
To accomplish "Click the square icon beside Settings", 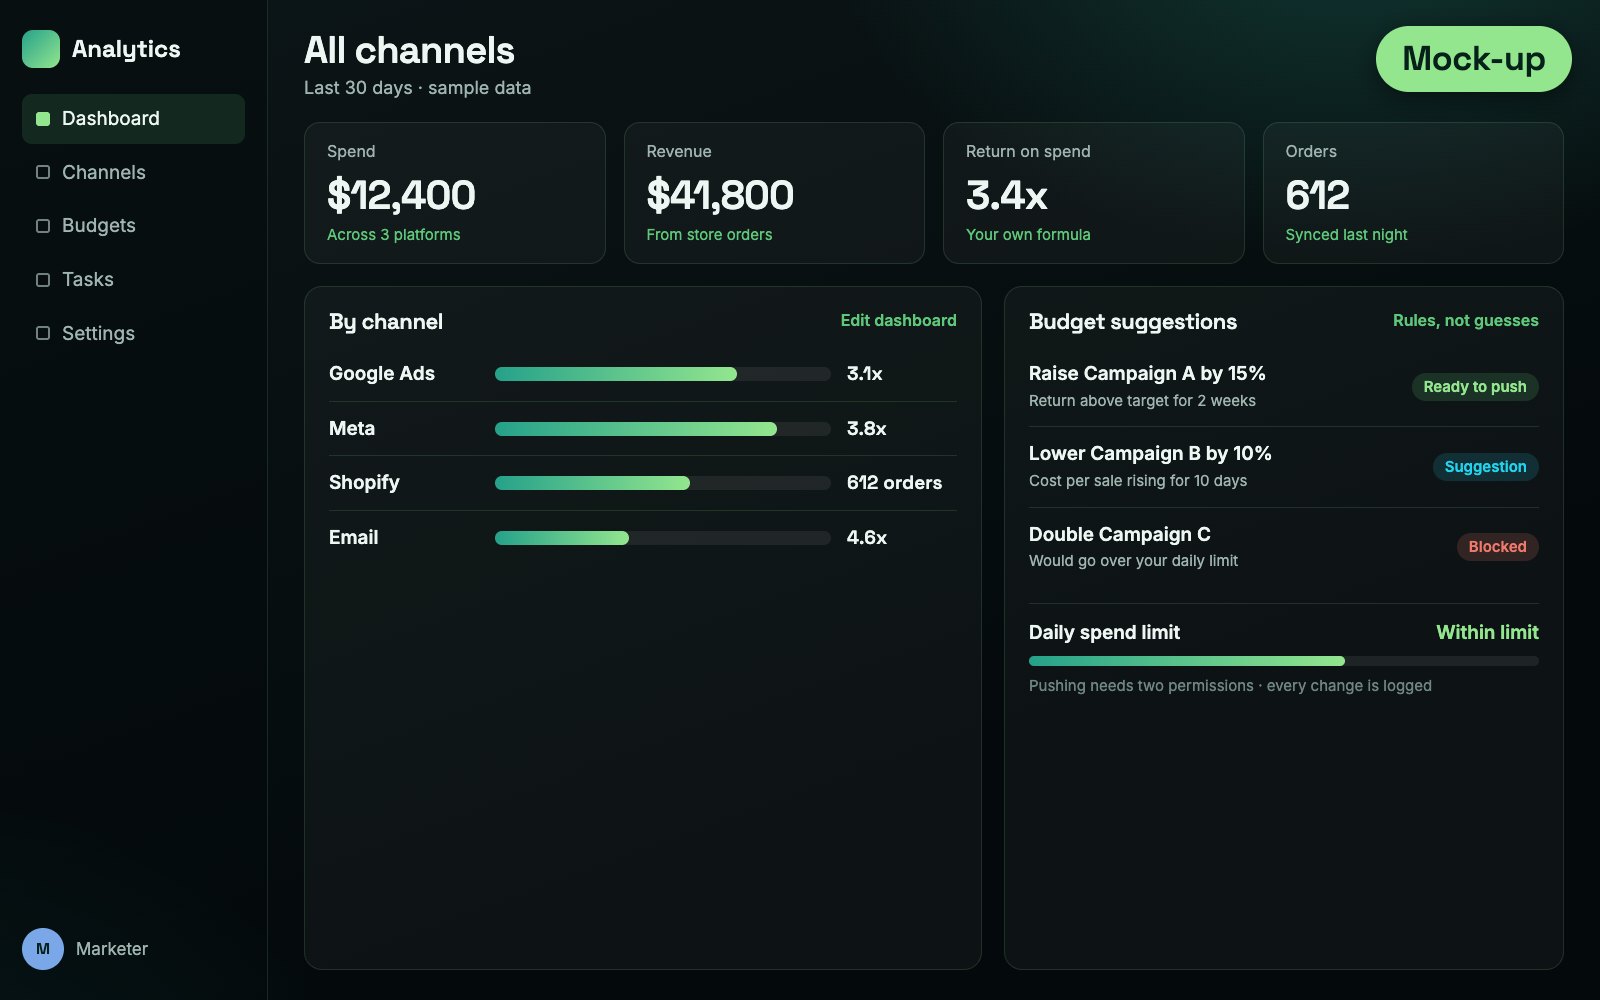I will pyautogui.click(x=43, y=333).
